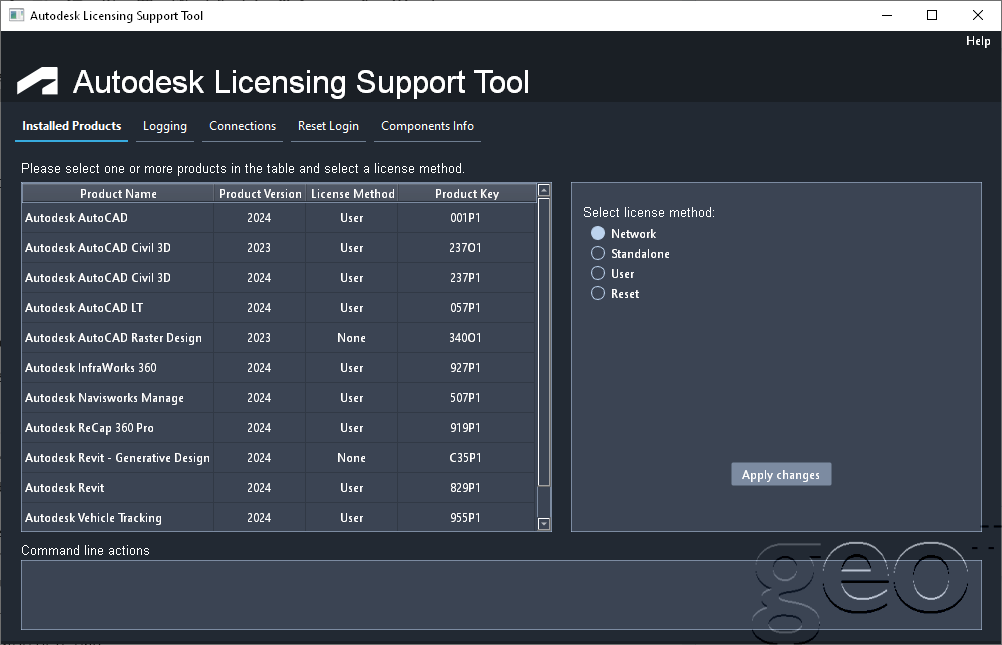The image size is (1002, 645).
Task: Click product key 507P1 cell
Action: coord(465,398)
